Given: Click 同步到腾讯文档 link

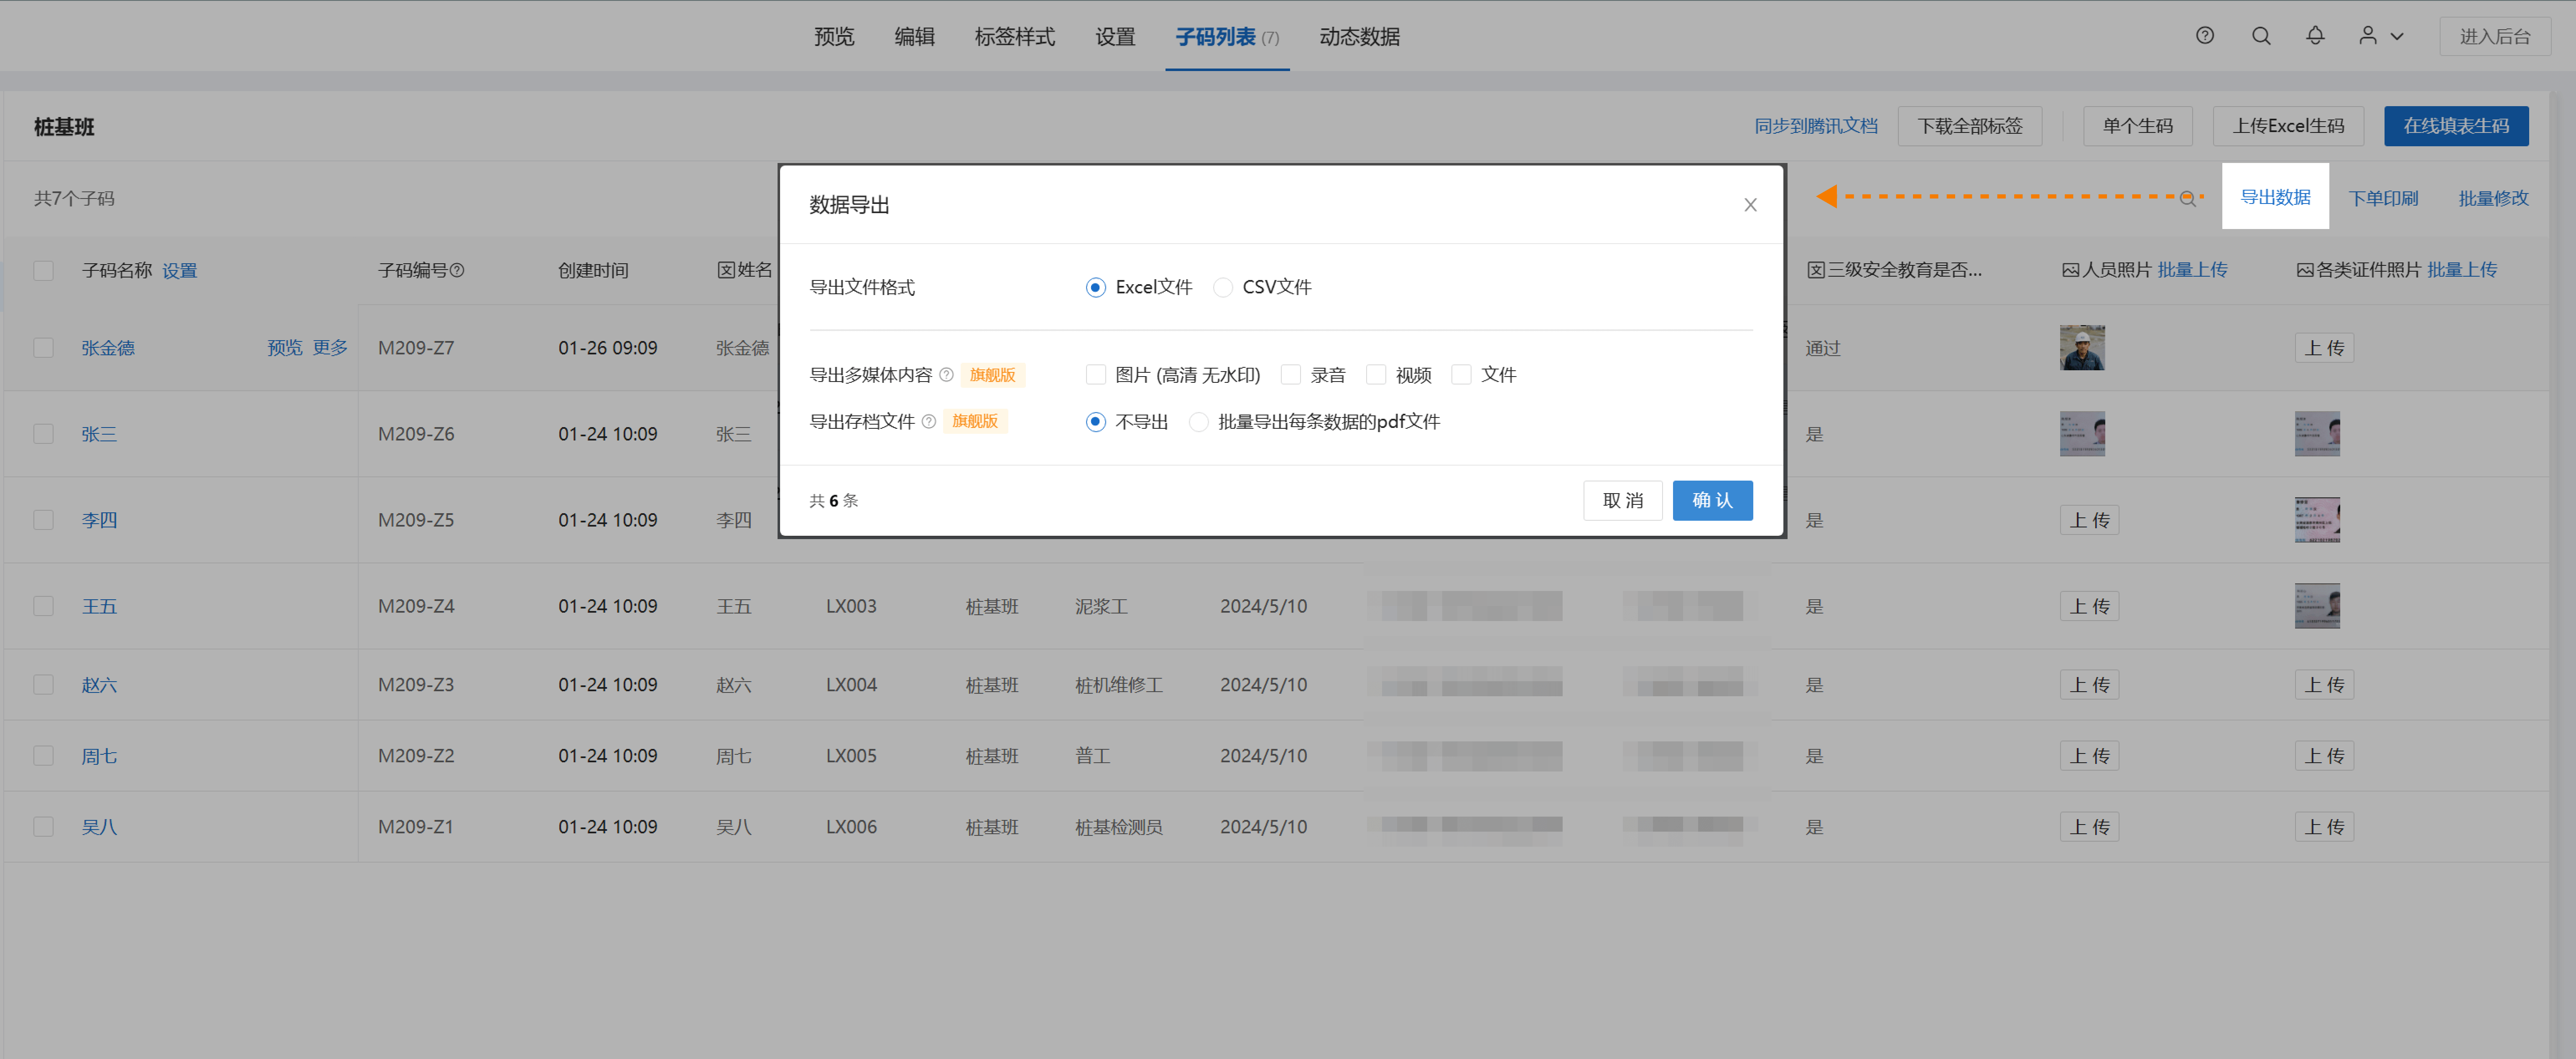Looking at the screenshot, I should click(x=1816, y=126).
